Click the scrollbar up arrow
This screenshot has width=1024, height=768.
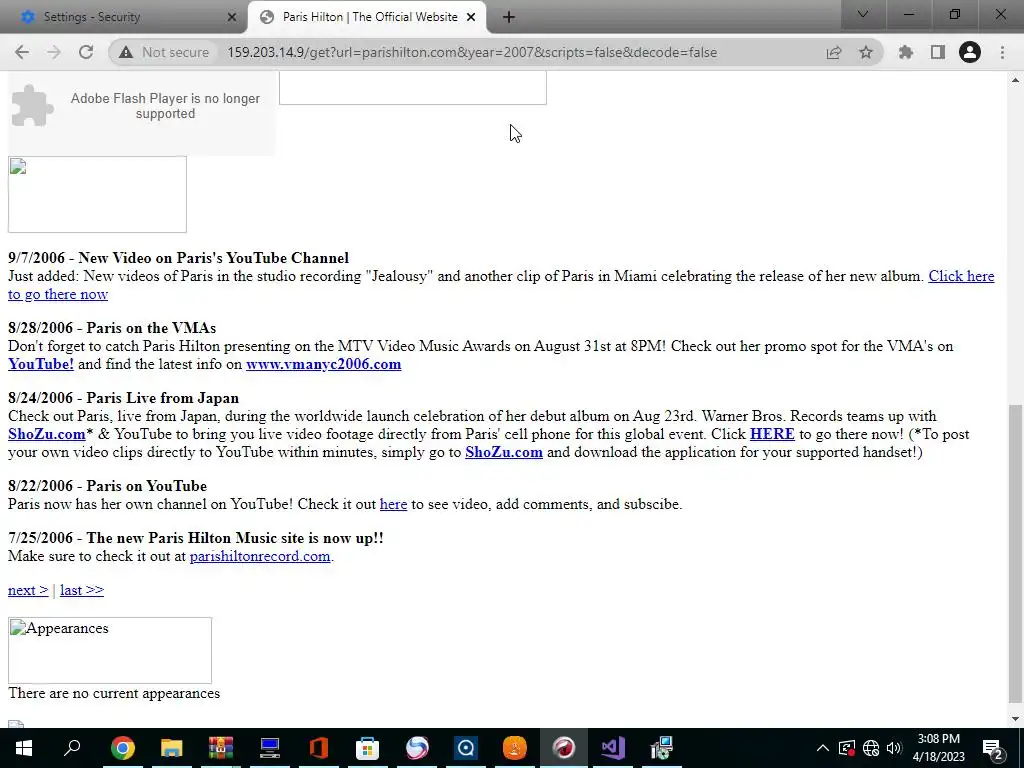pos(1014,80)
